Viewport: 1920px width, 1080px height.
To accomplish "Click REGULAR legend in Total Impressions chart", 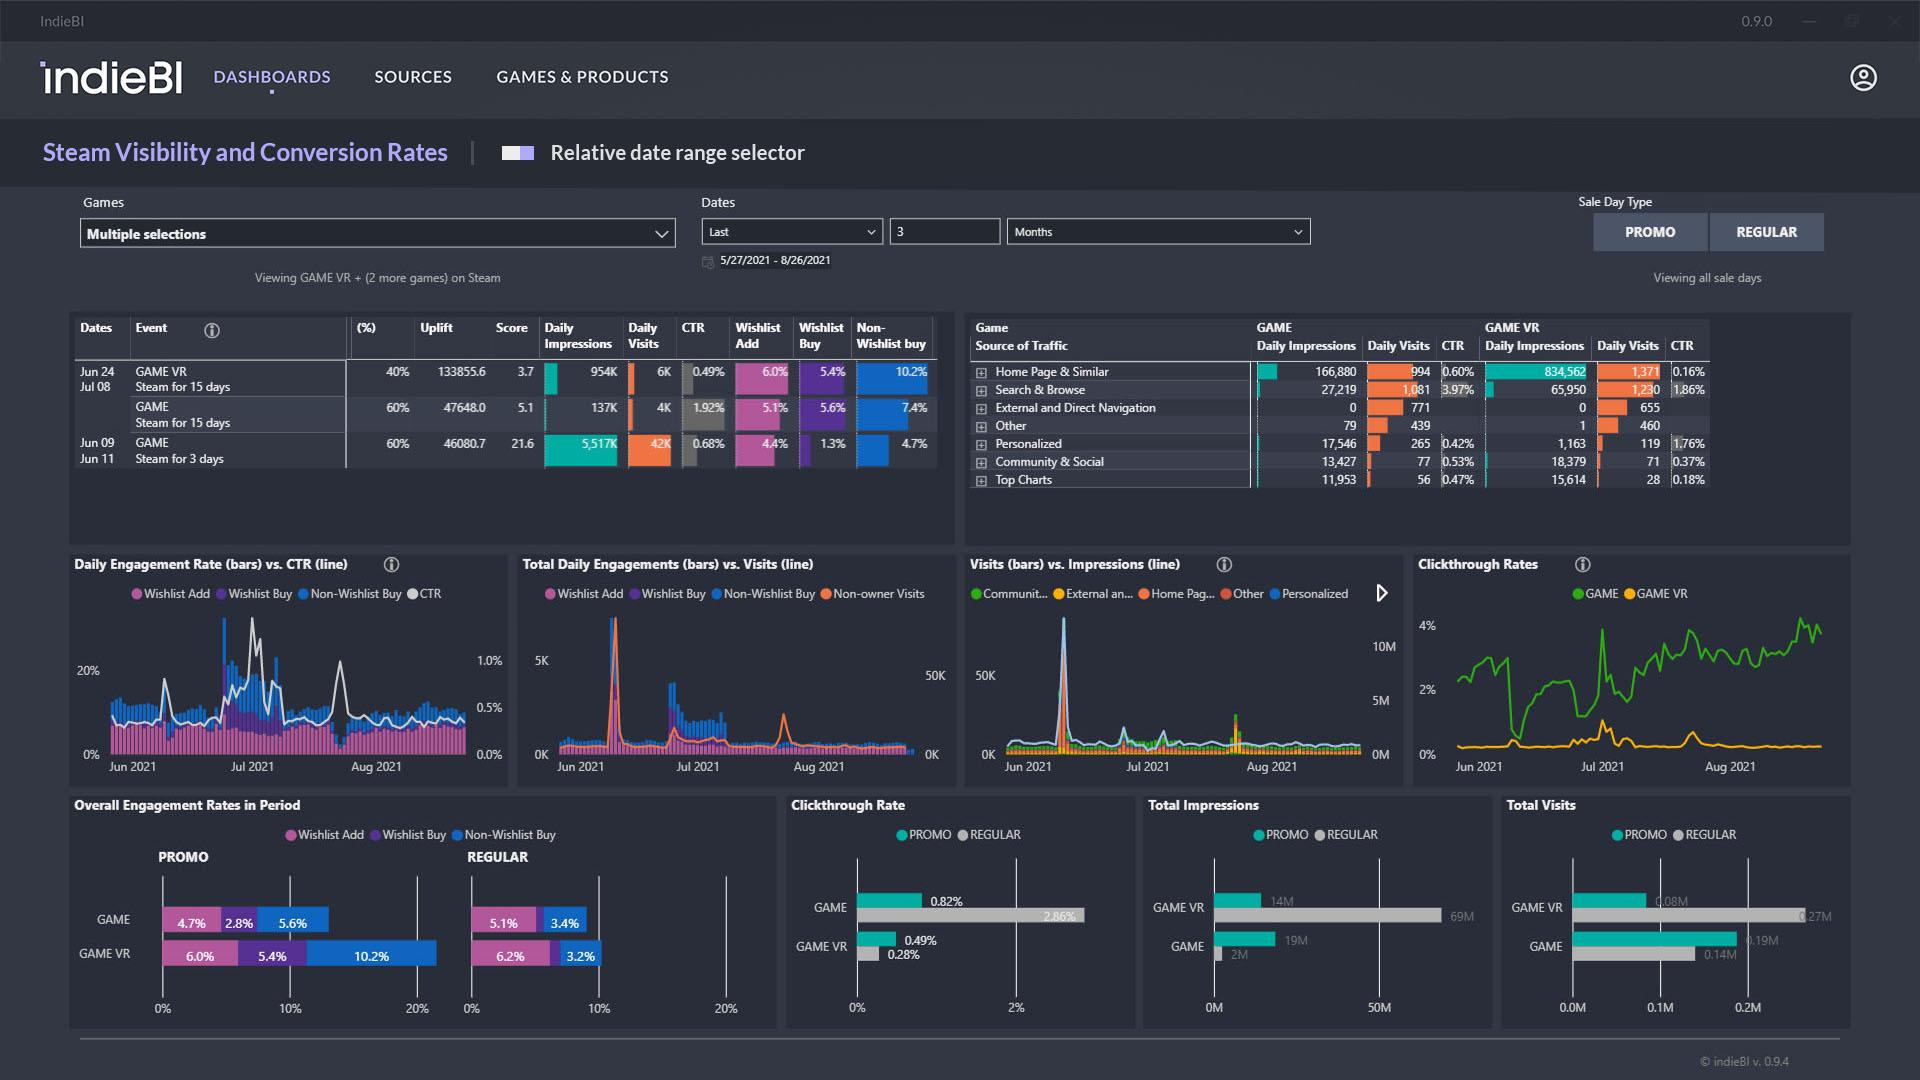I will [x=1346, y=834].
